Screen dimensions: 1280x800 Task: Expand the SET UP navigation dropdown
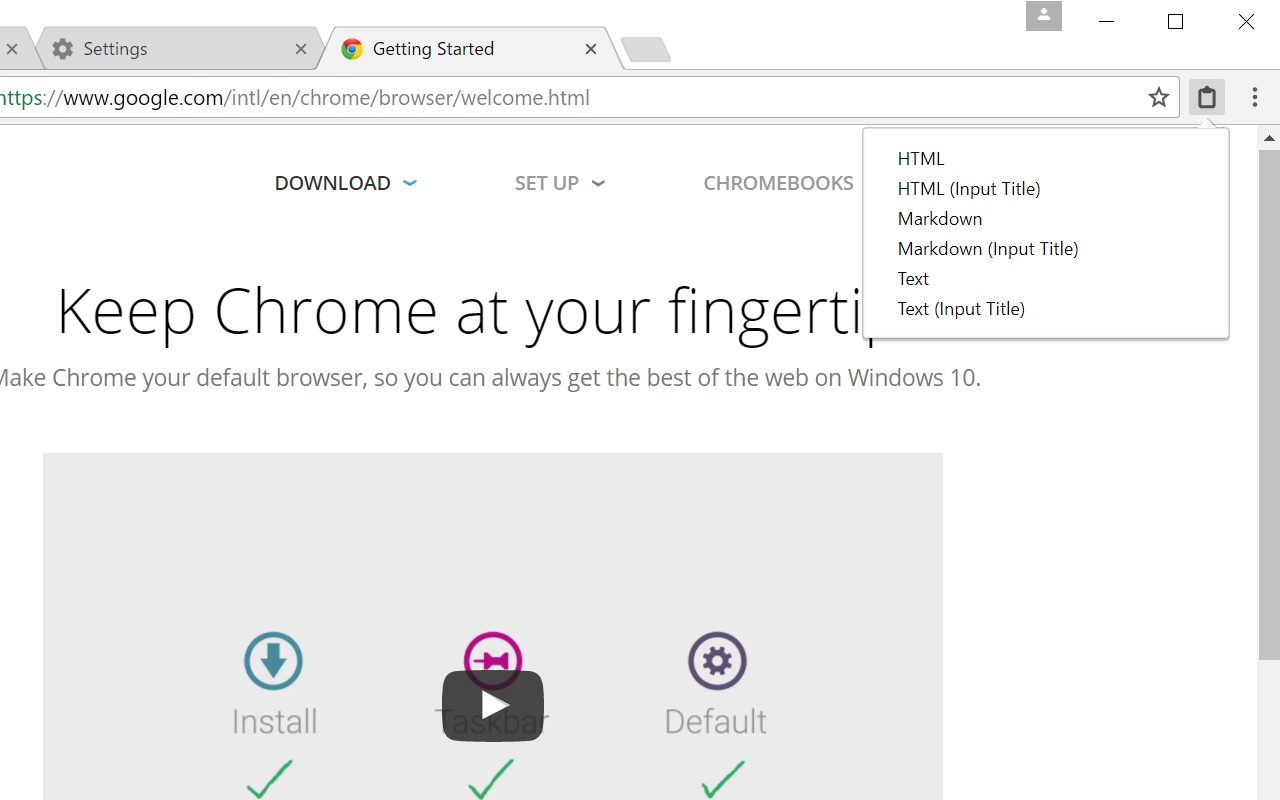(560, 183)
